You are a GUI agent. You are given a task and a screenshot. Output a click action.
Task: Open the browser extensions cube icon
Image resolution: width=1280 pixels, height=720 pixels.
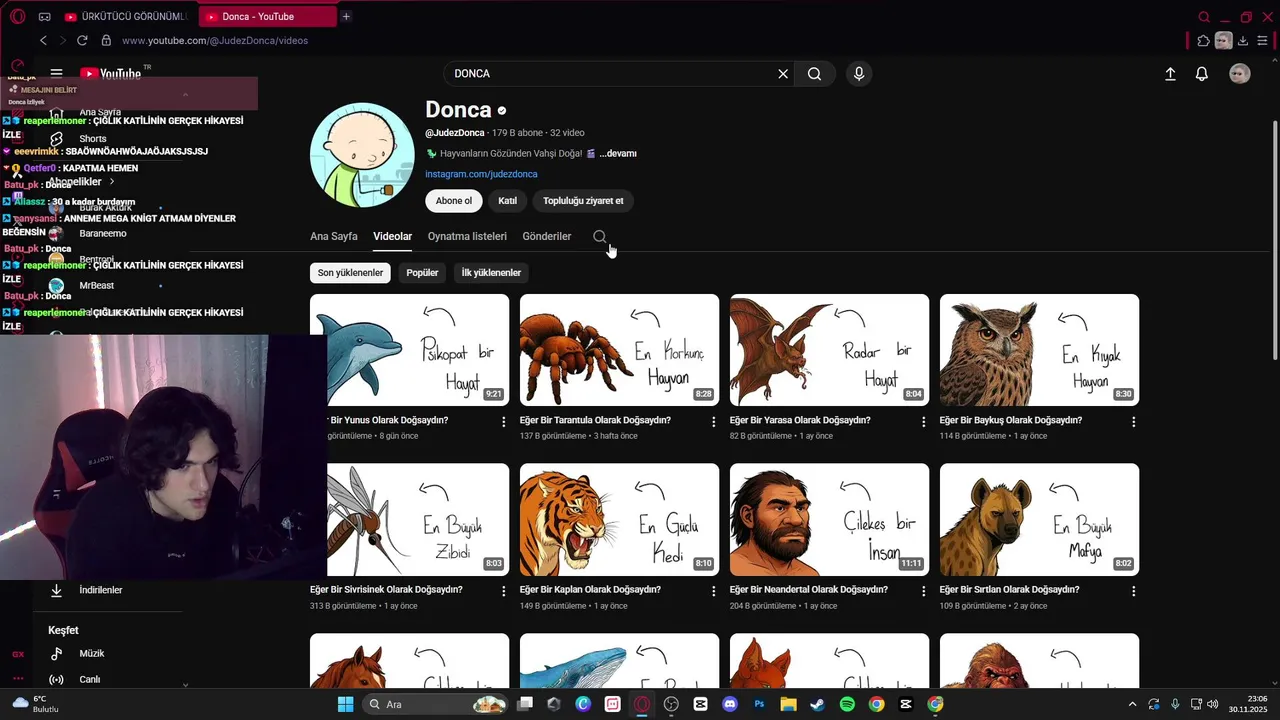click(x=1203, y=41)
